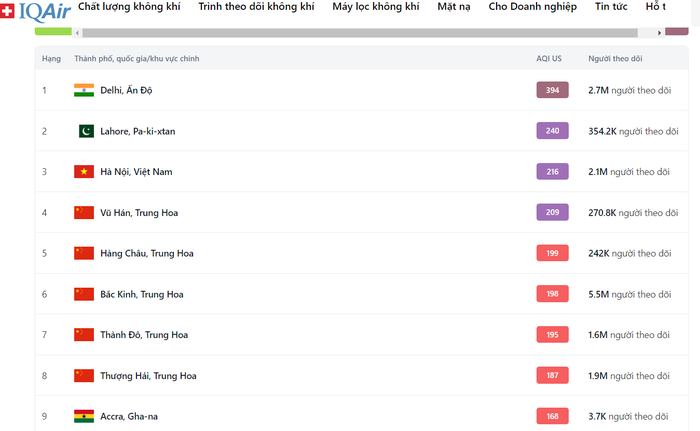Click the India flag icon next to Delhi

pos(84,90)
